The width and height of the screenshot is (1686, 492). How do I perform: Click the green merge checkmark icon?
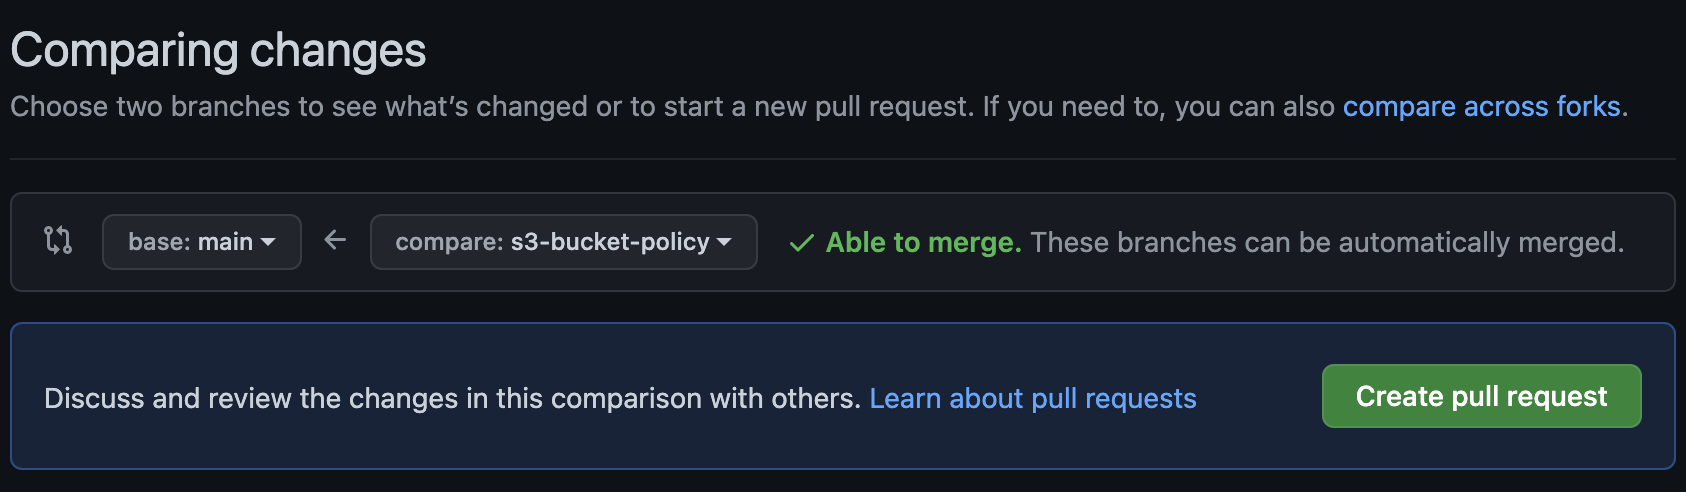pos(801,243)
